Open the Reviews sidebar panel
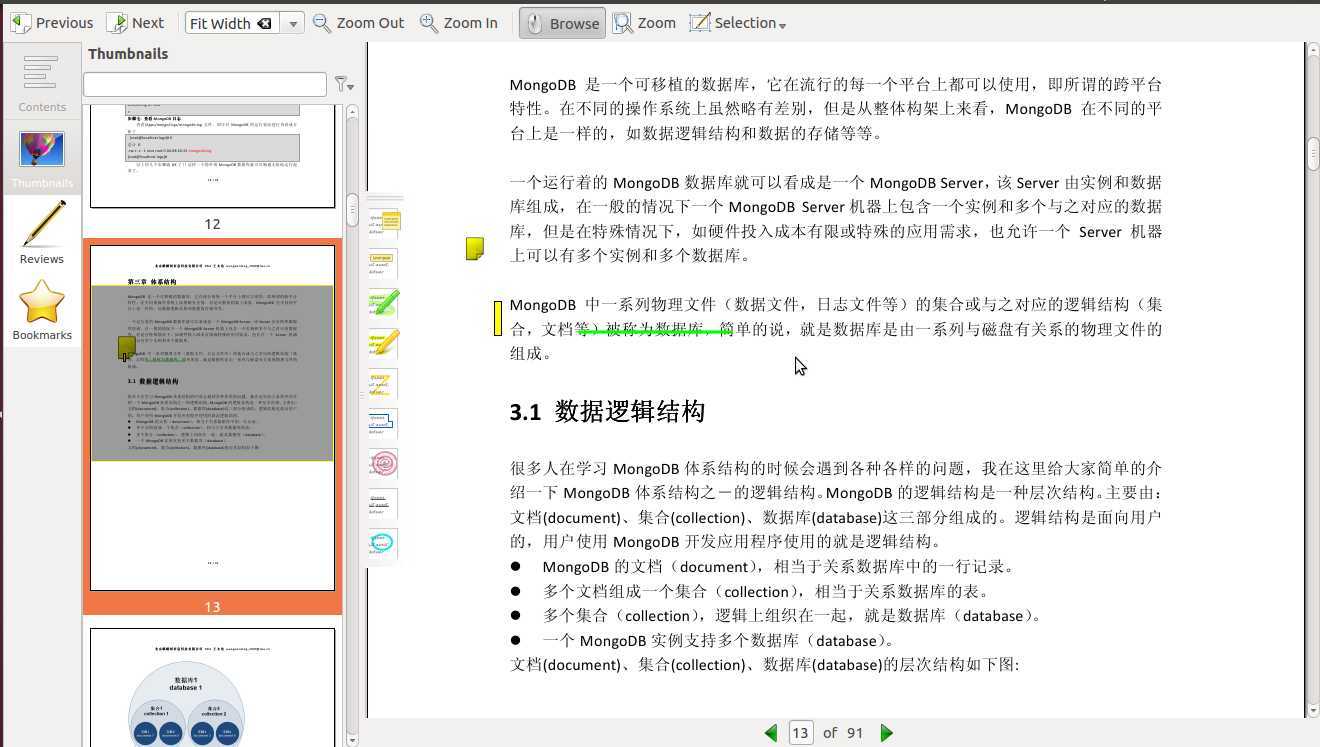 tap(42, 232)
